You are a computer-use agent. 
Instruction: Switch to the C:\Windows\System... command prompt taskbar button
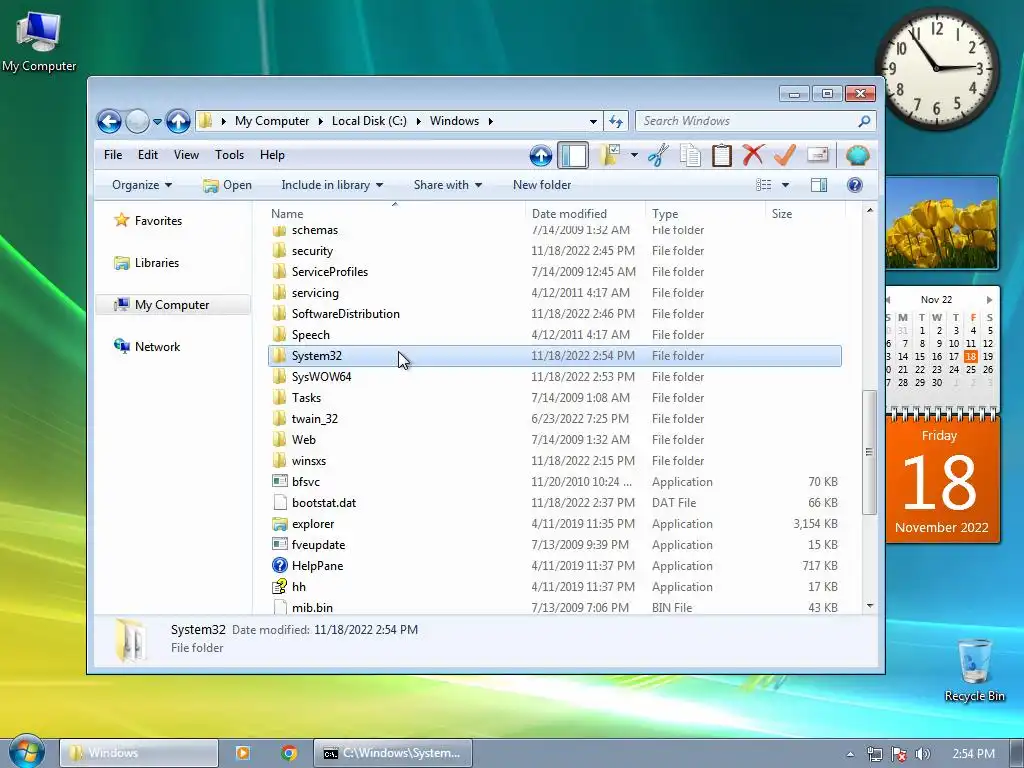(x=392, y=753)
